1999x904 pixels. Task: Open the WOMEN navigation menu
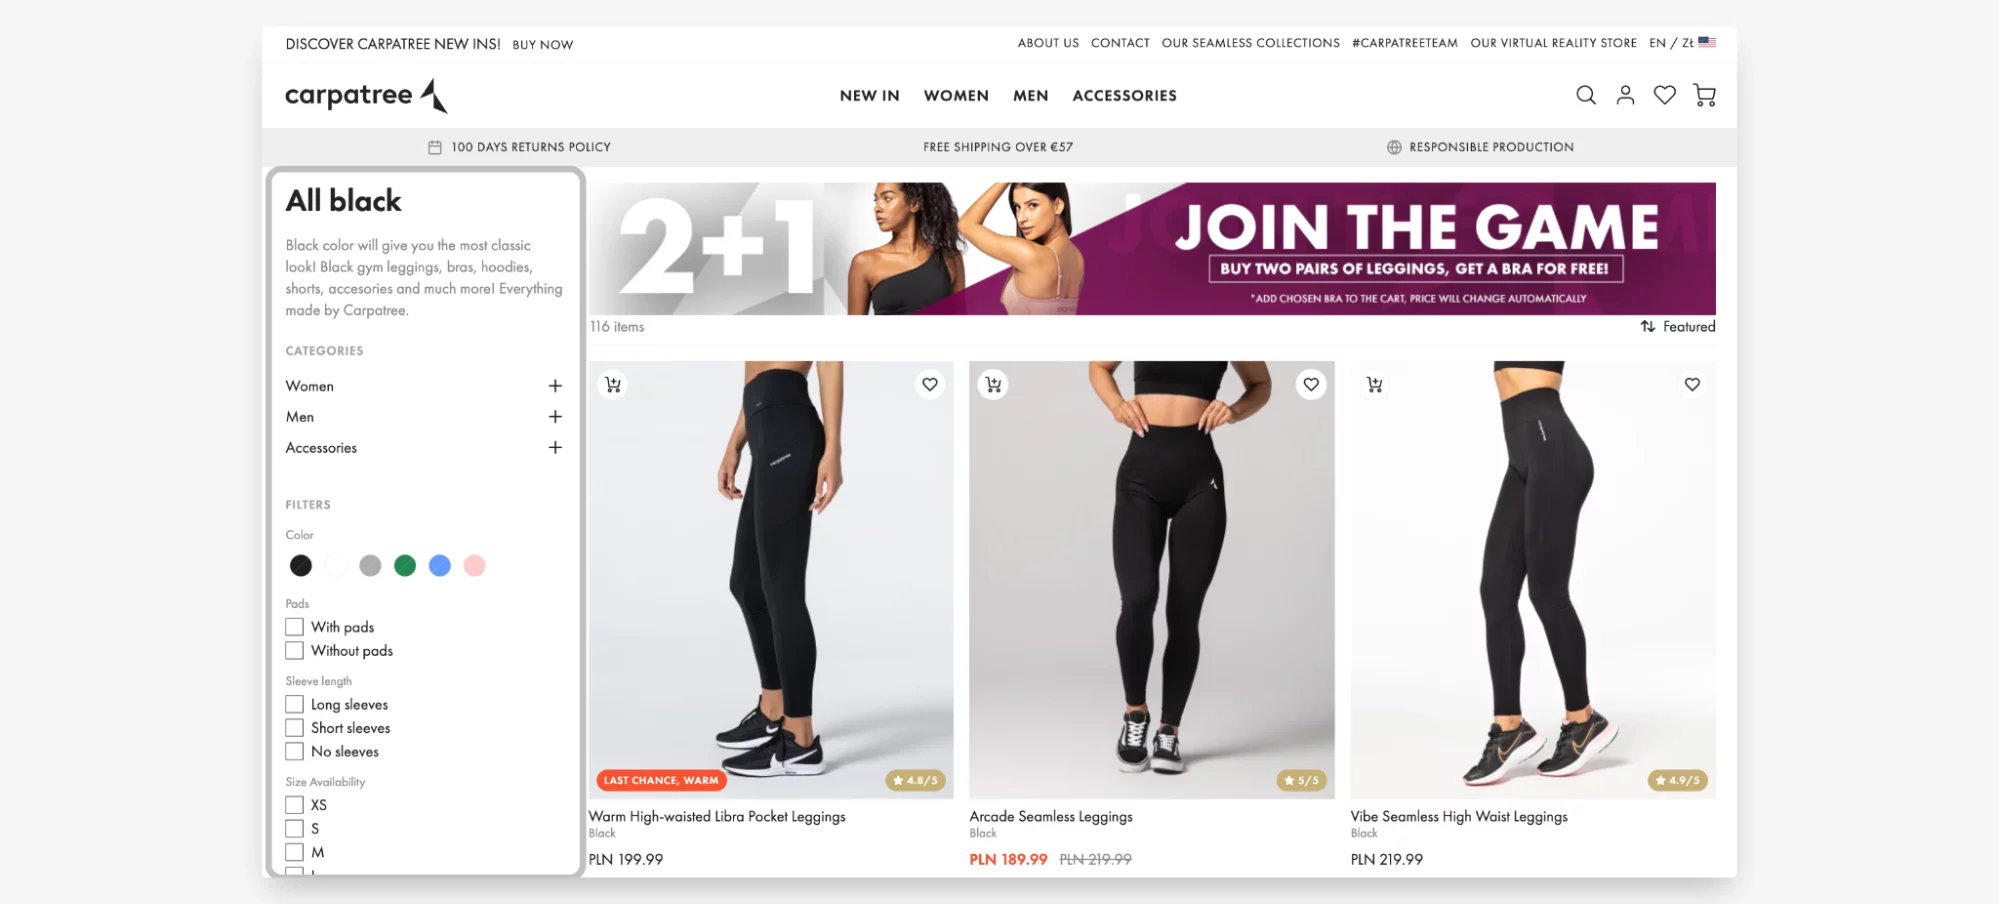[x=956, y=96]
